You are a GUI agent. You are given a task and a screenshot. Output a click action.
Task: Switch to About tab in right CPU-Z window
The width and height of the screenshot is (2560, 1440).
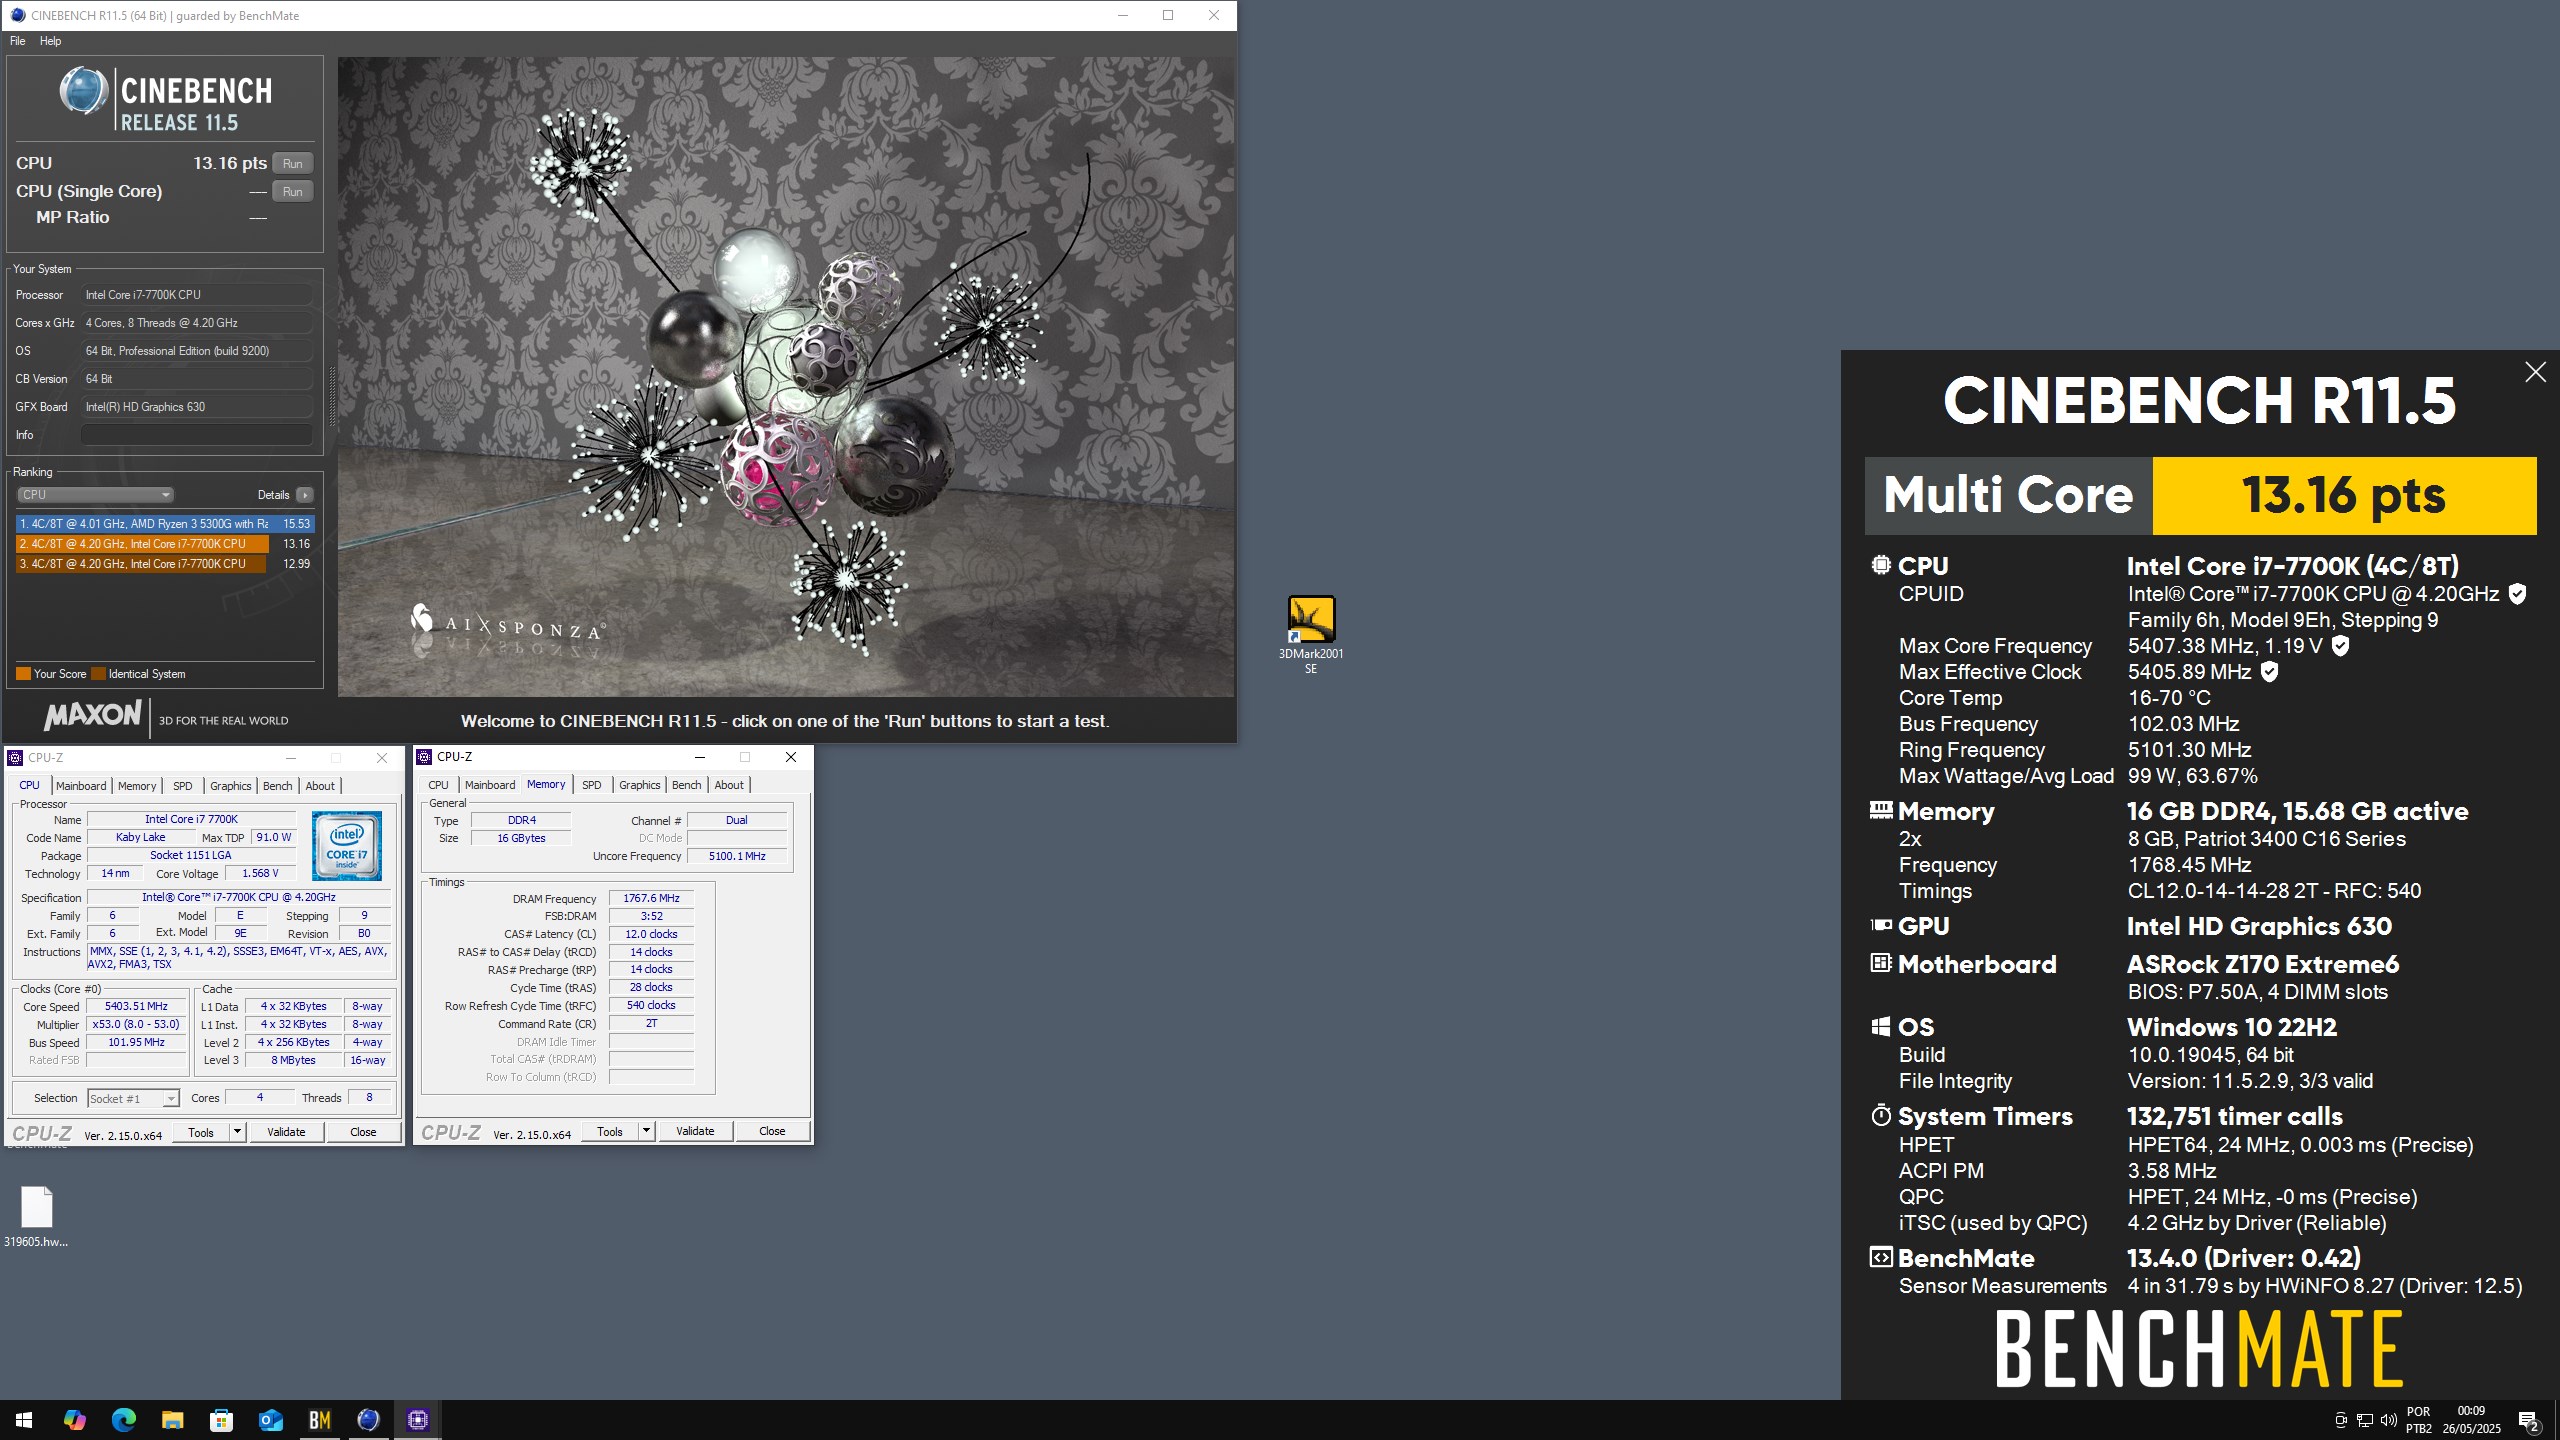tap(729, 785)
